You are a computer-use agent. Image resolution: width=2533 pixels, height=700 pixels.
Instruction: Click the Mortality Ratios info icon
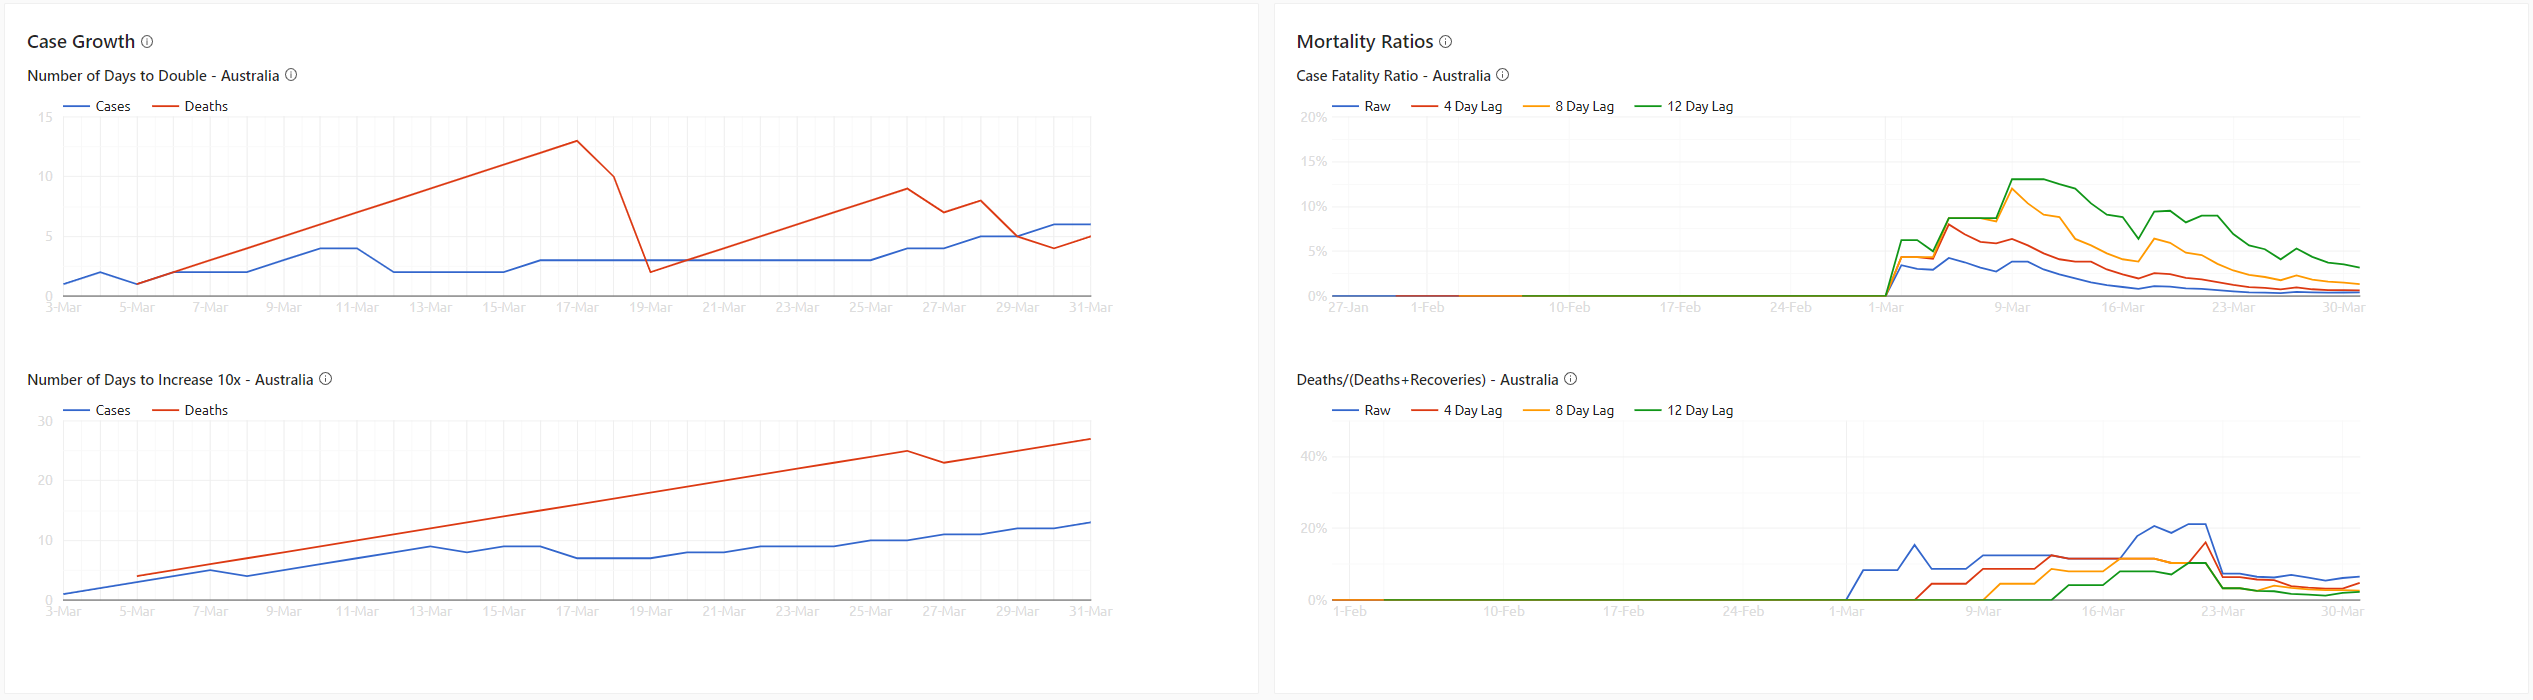[1445, 41]
